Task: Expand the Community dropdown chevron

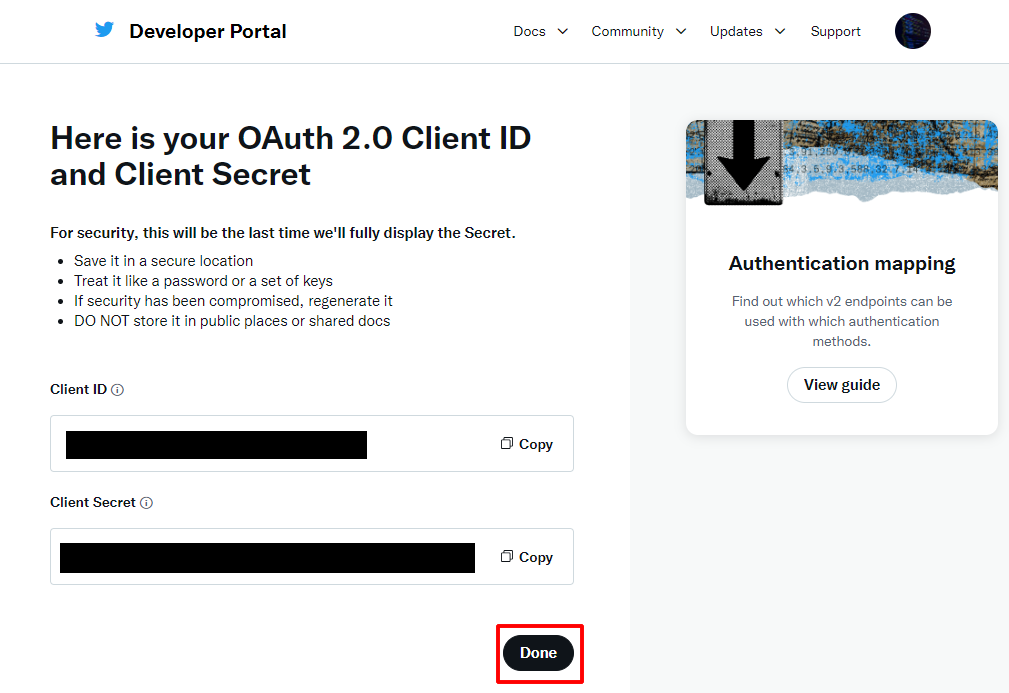Action: [681, 32]
